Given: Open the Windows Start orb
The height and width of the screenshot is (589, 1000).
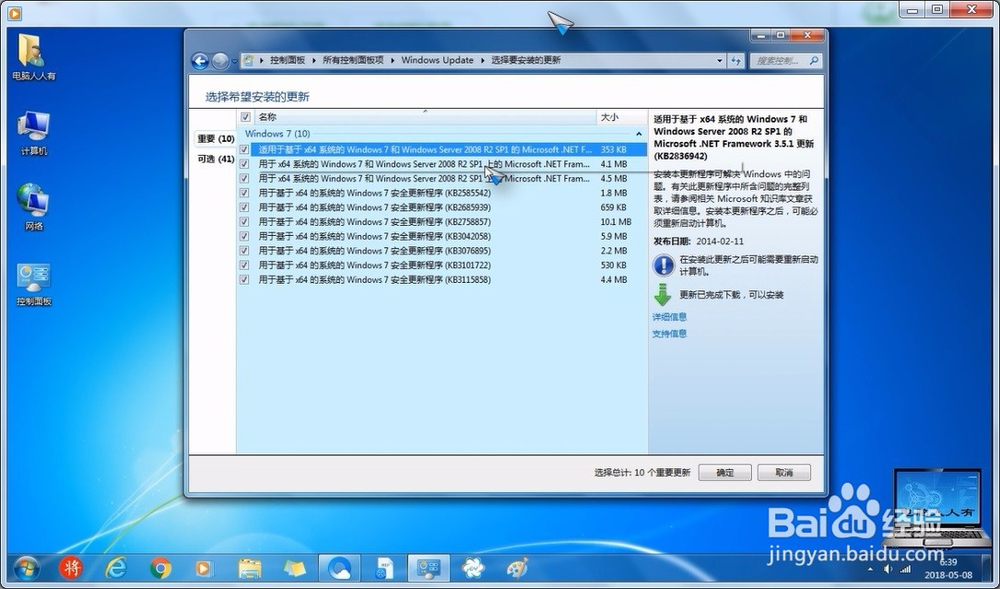Looking at the screenshot, I should tap(26, 567).
